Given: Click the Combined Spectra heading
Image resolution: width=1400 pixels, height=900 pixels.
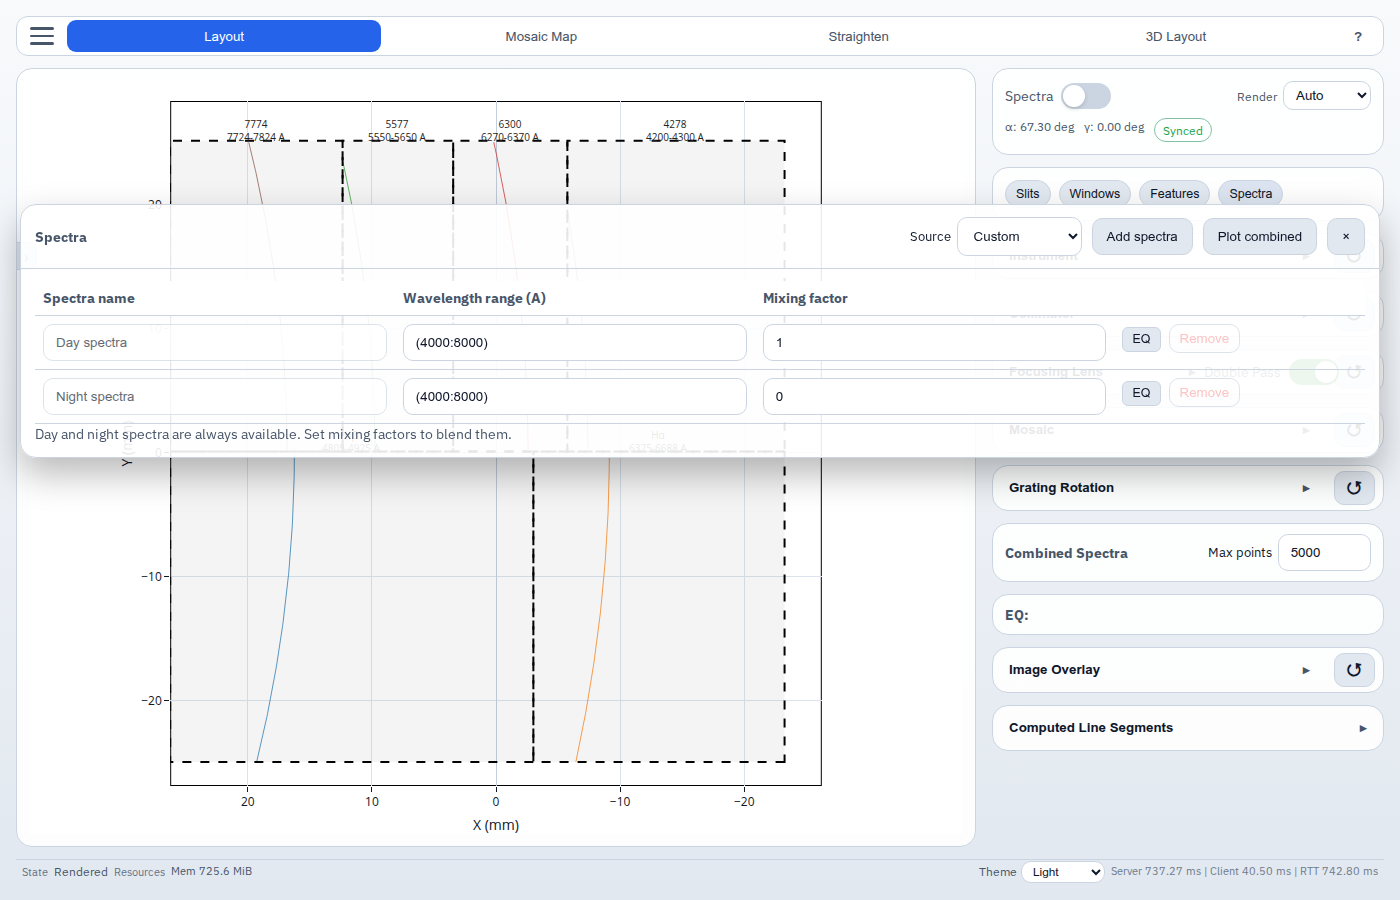Looking at the screenshot, I should click(x=1066, y=553).
